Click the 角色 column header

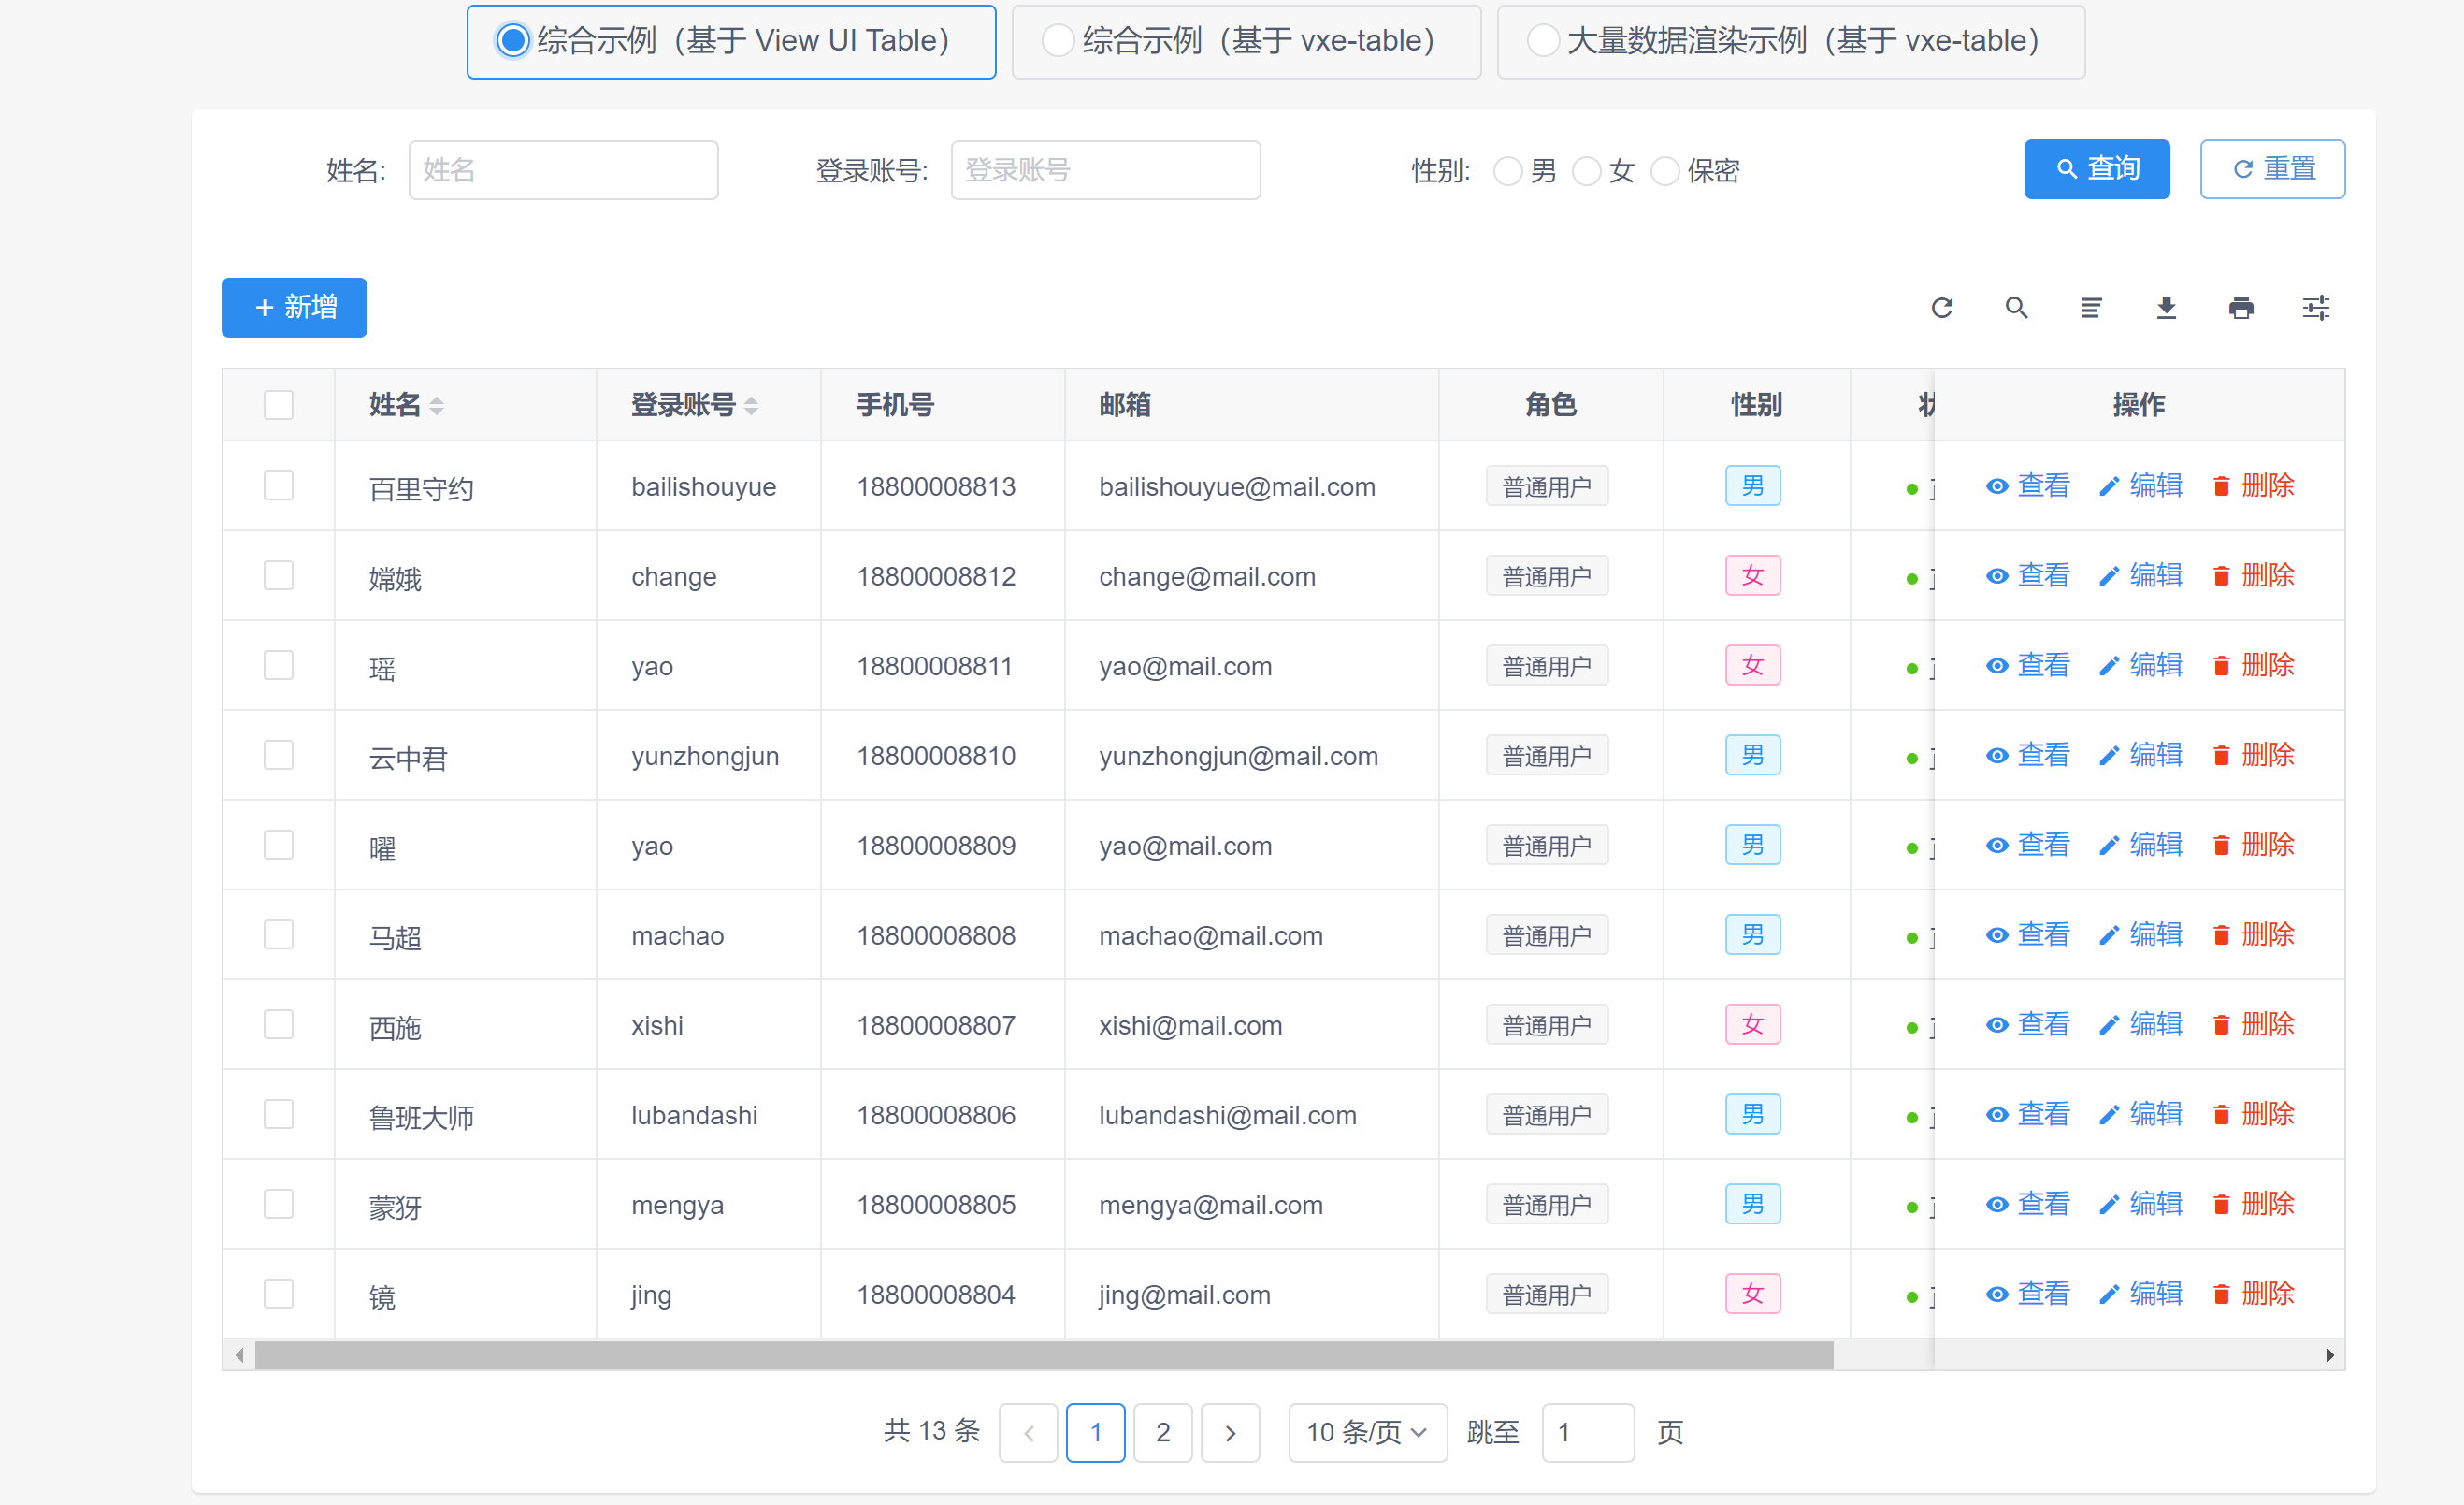tap(1550, 405)
